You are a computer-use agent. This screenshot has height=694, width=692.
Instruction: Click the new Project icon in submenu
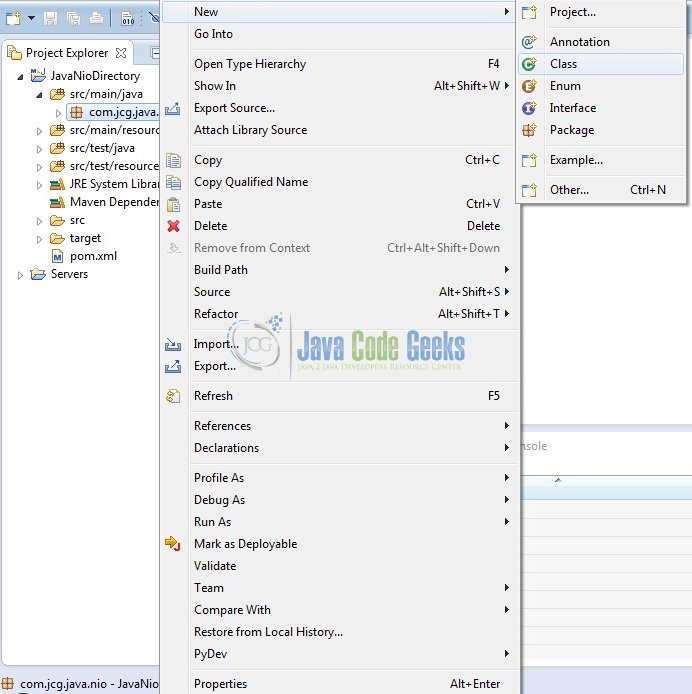click(x=529, y=12)
